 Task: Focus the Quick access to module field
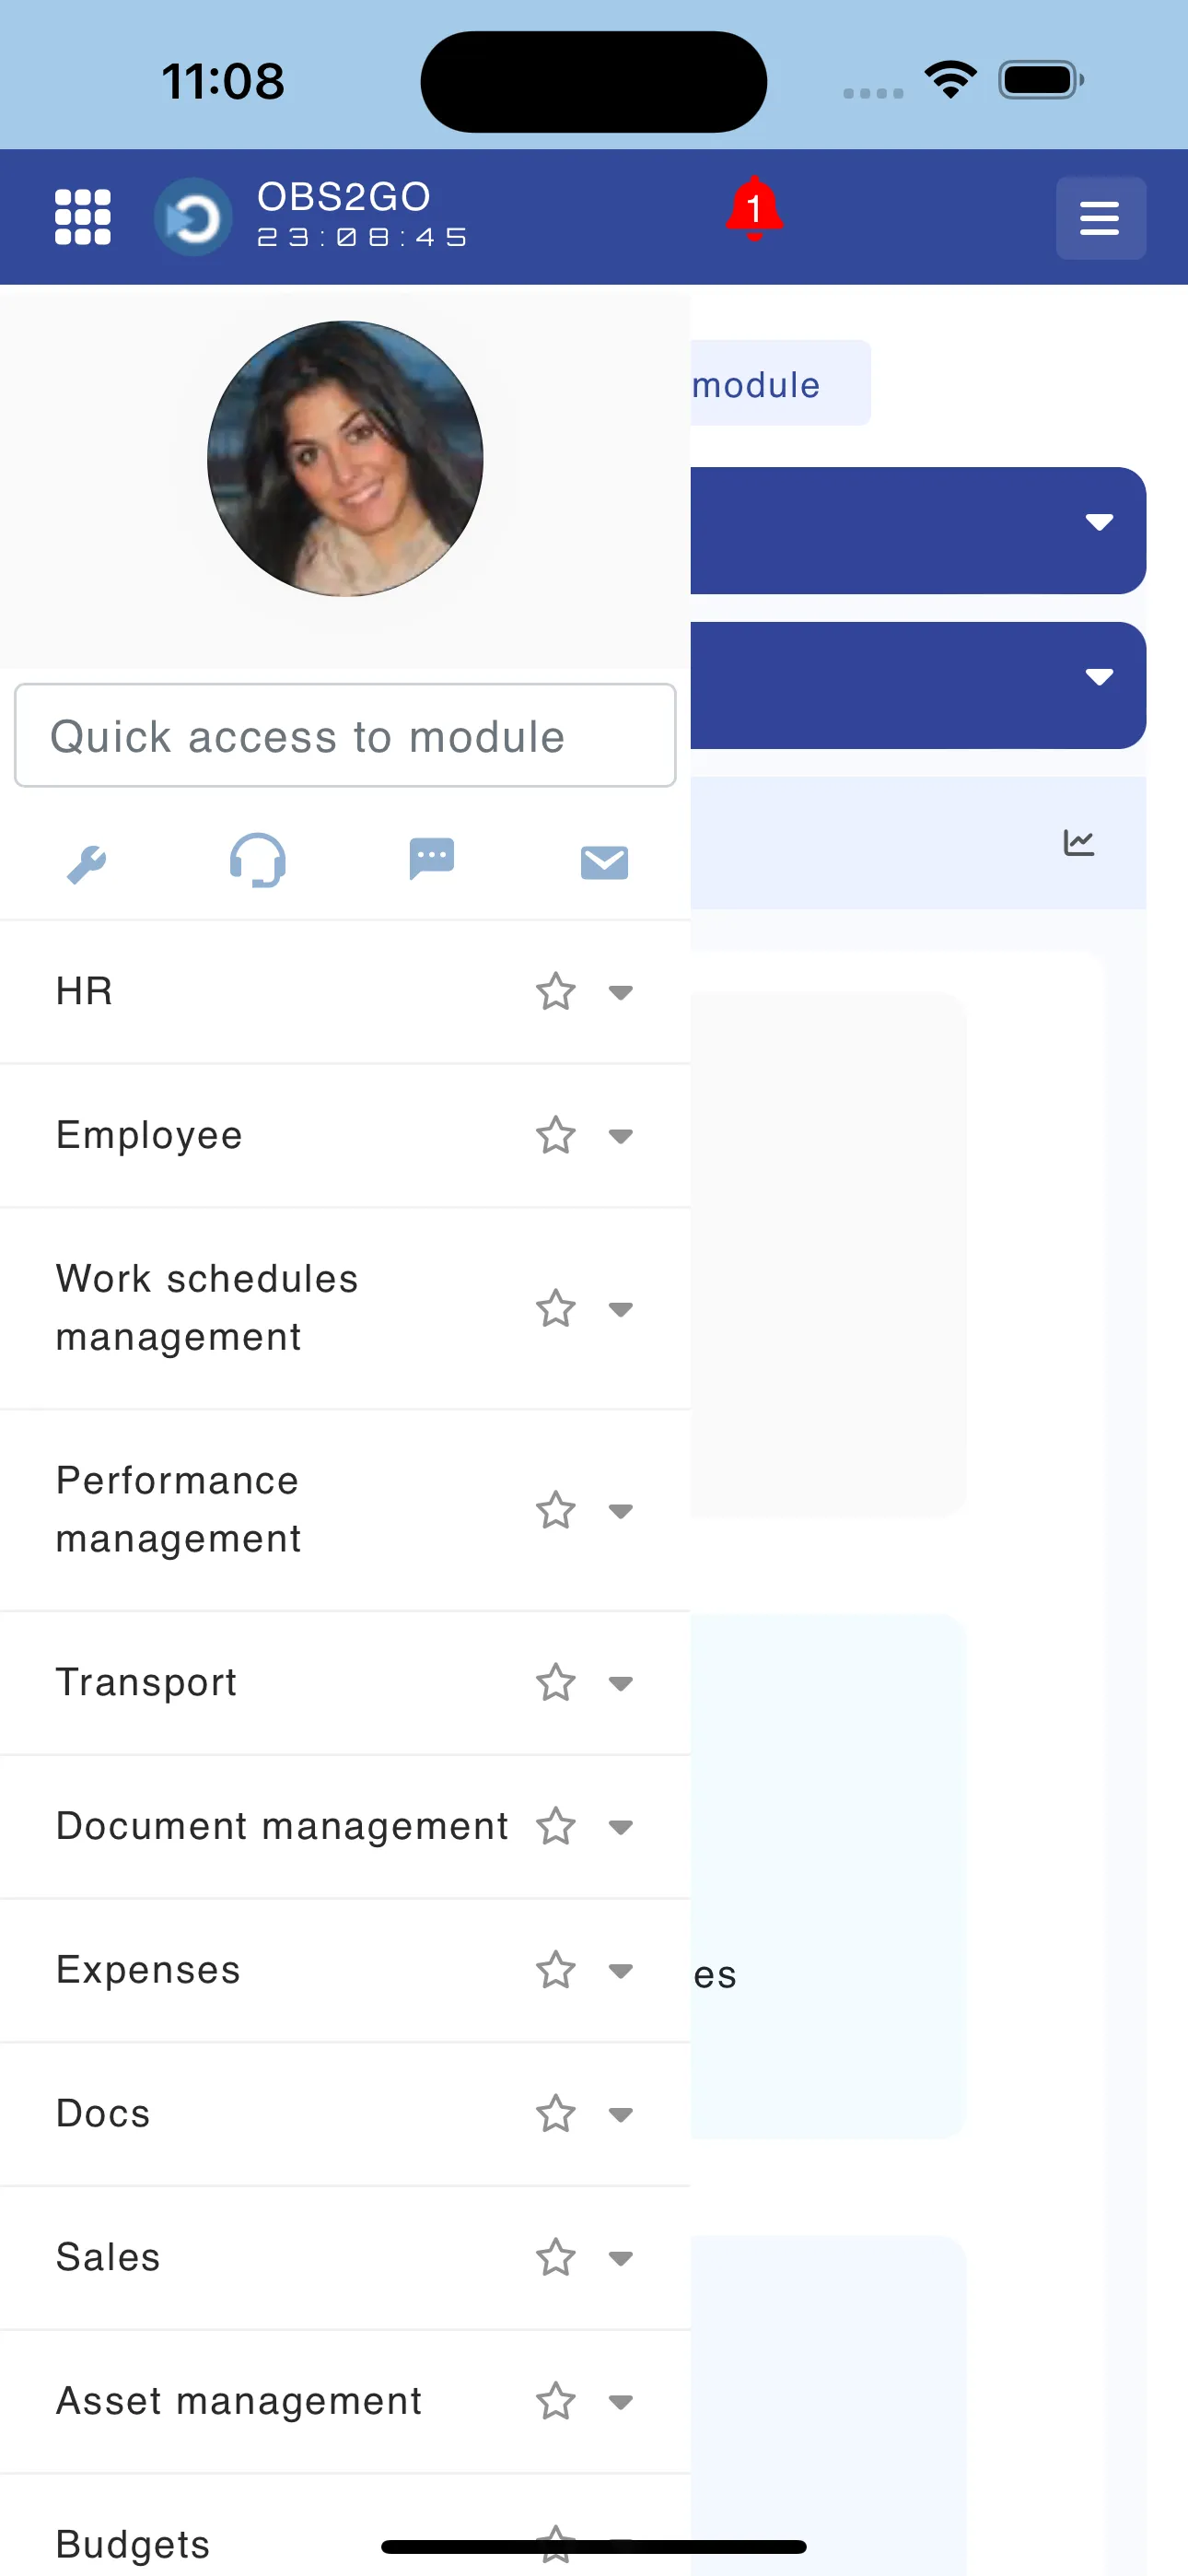coord(345,736)
